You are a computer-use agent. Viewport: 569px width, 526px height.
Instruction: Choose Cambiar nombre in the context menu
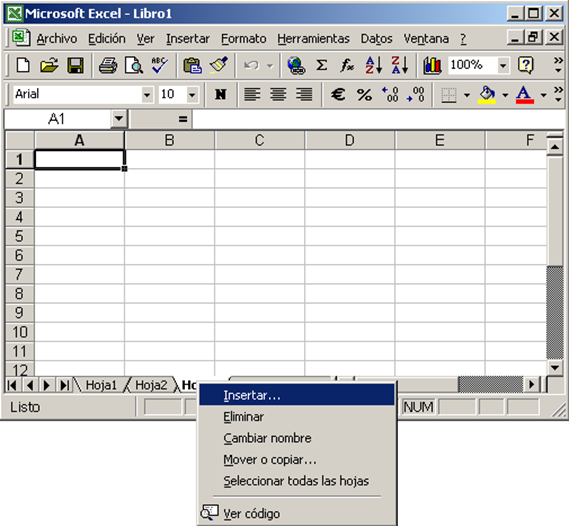[296, 438]
